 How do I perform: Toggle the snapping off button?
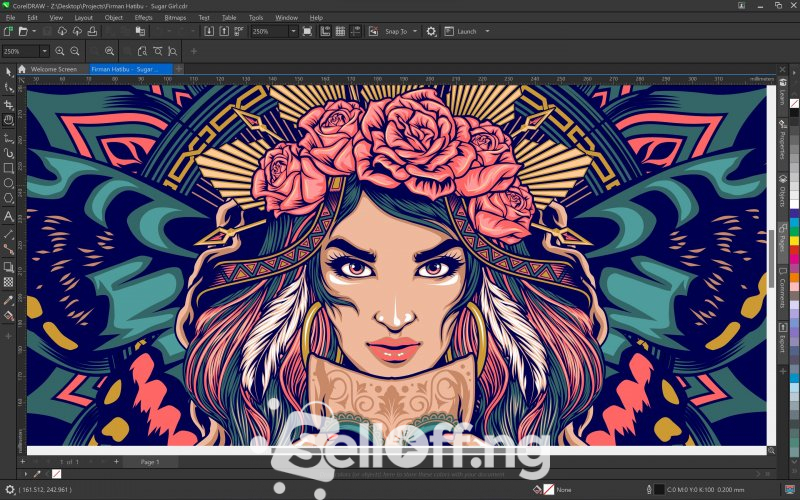click(373, 32)
